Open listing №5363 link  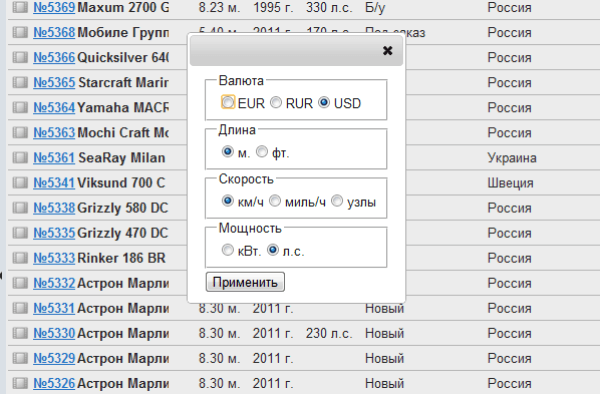coord(54,132)
